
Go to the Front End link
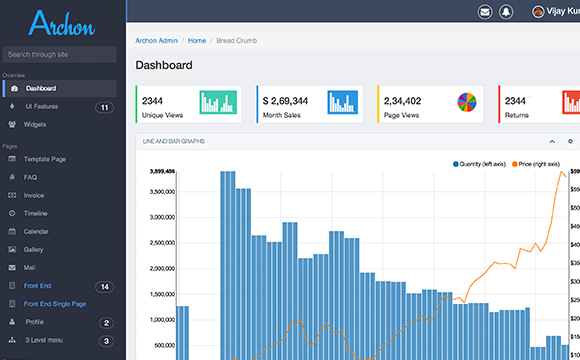click(37, 286)
